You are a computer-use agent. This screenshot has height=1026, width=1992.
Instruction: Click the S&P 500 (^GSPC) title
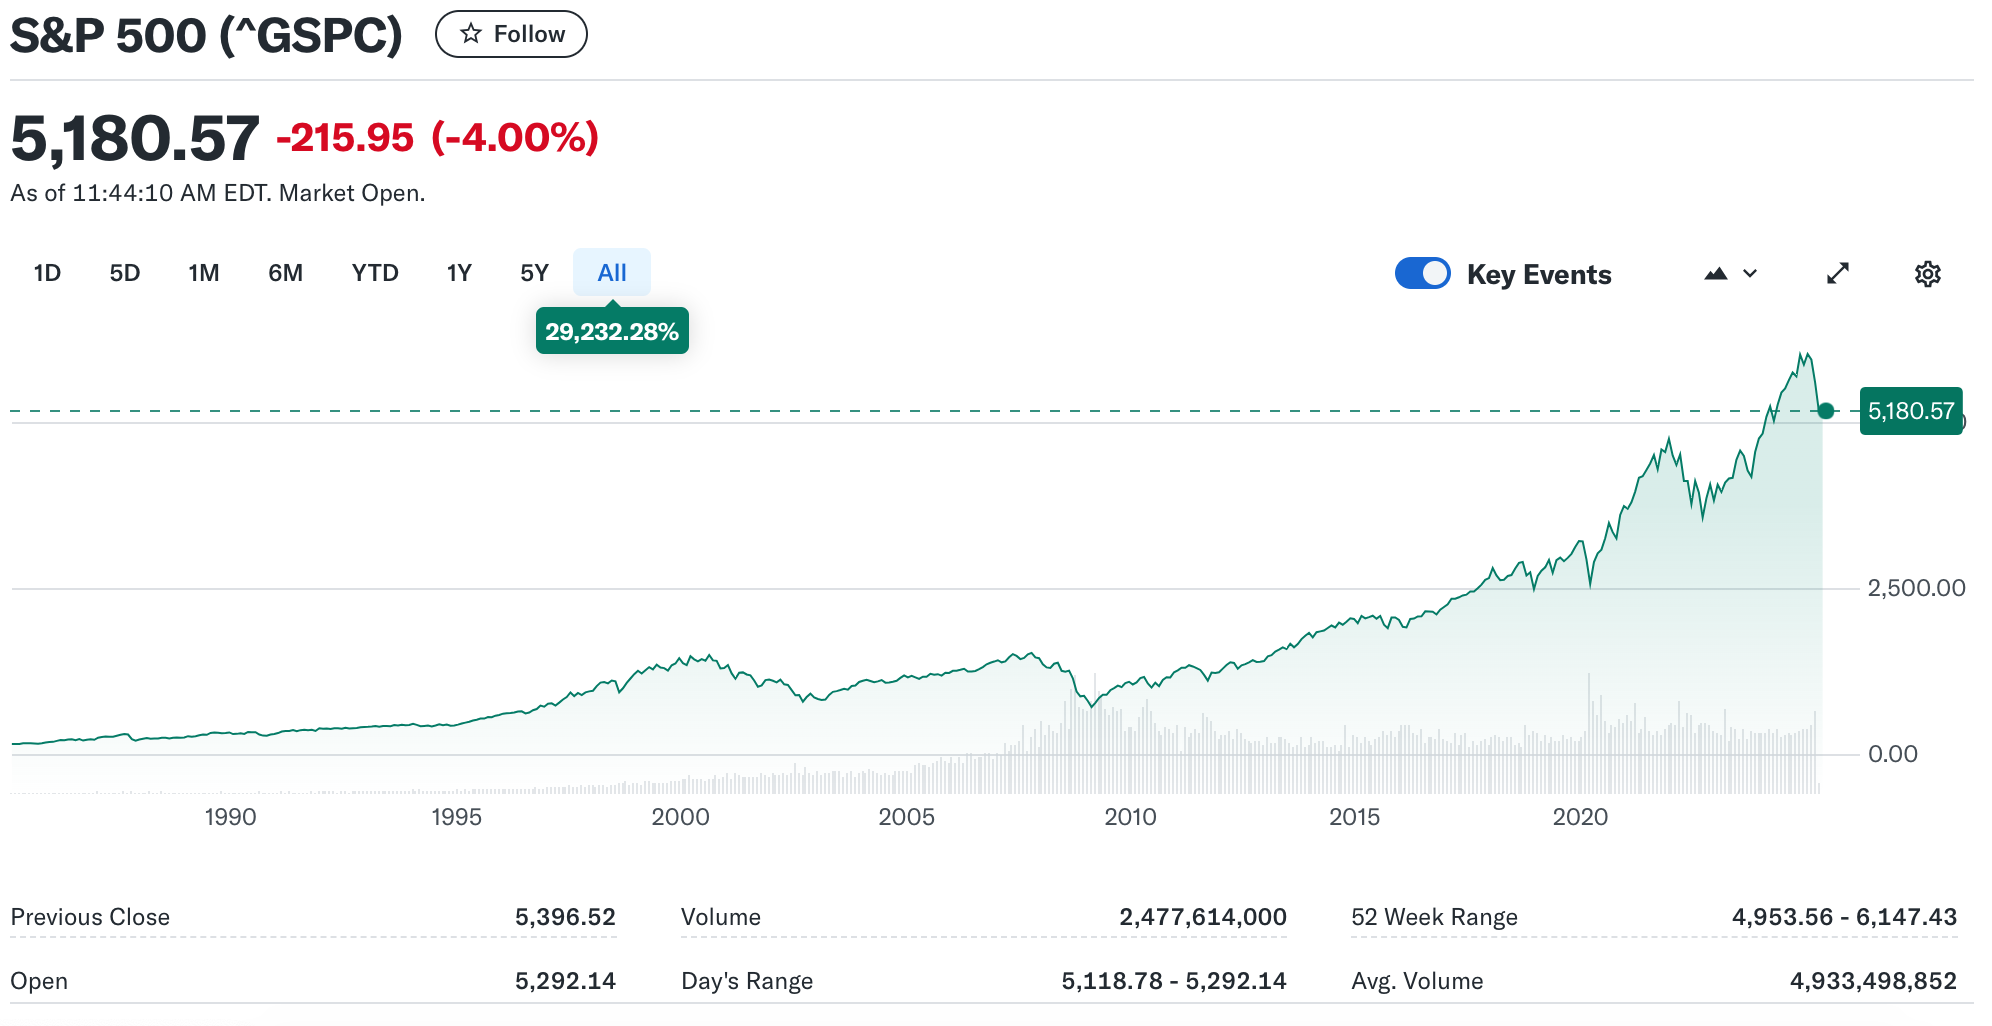206,36
